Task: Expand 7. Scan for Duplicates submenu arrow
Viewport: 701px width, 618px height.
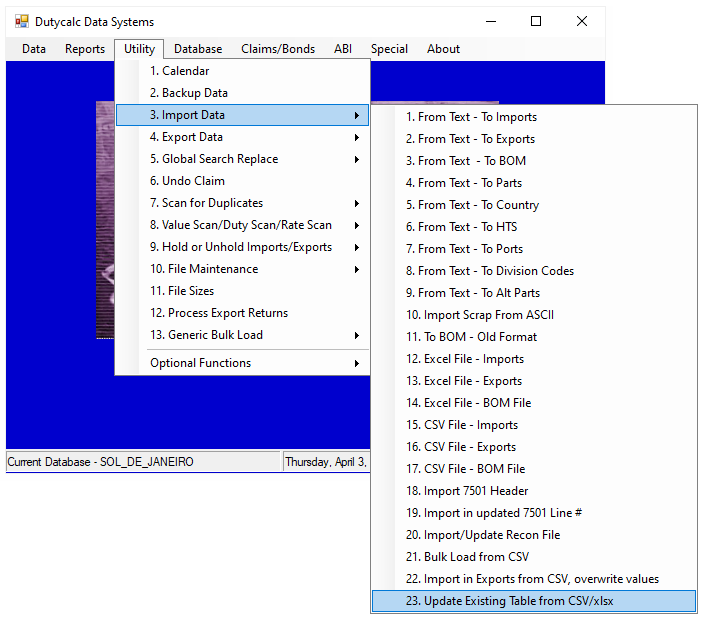Action: [357, 203]
